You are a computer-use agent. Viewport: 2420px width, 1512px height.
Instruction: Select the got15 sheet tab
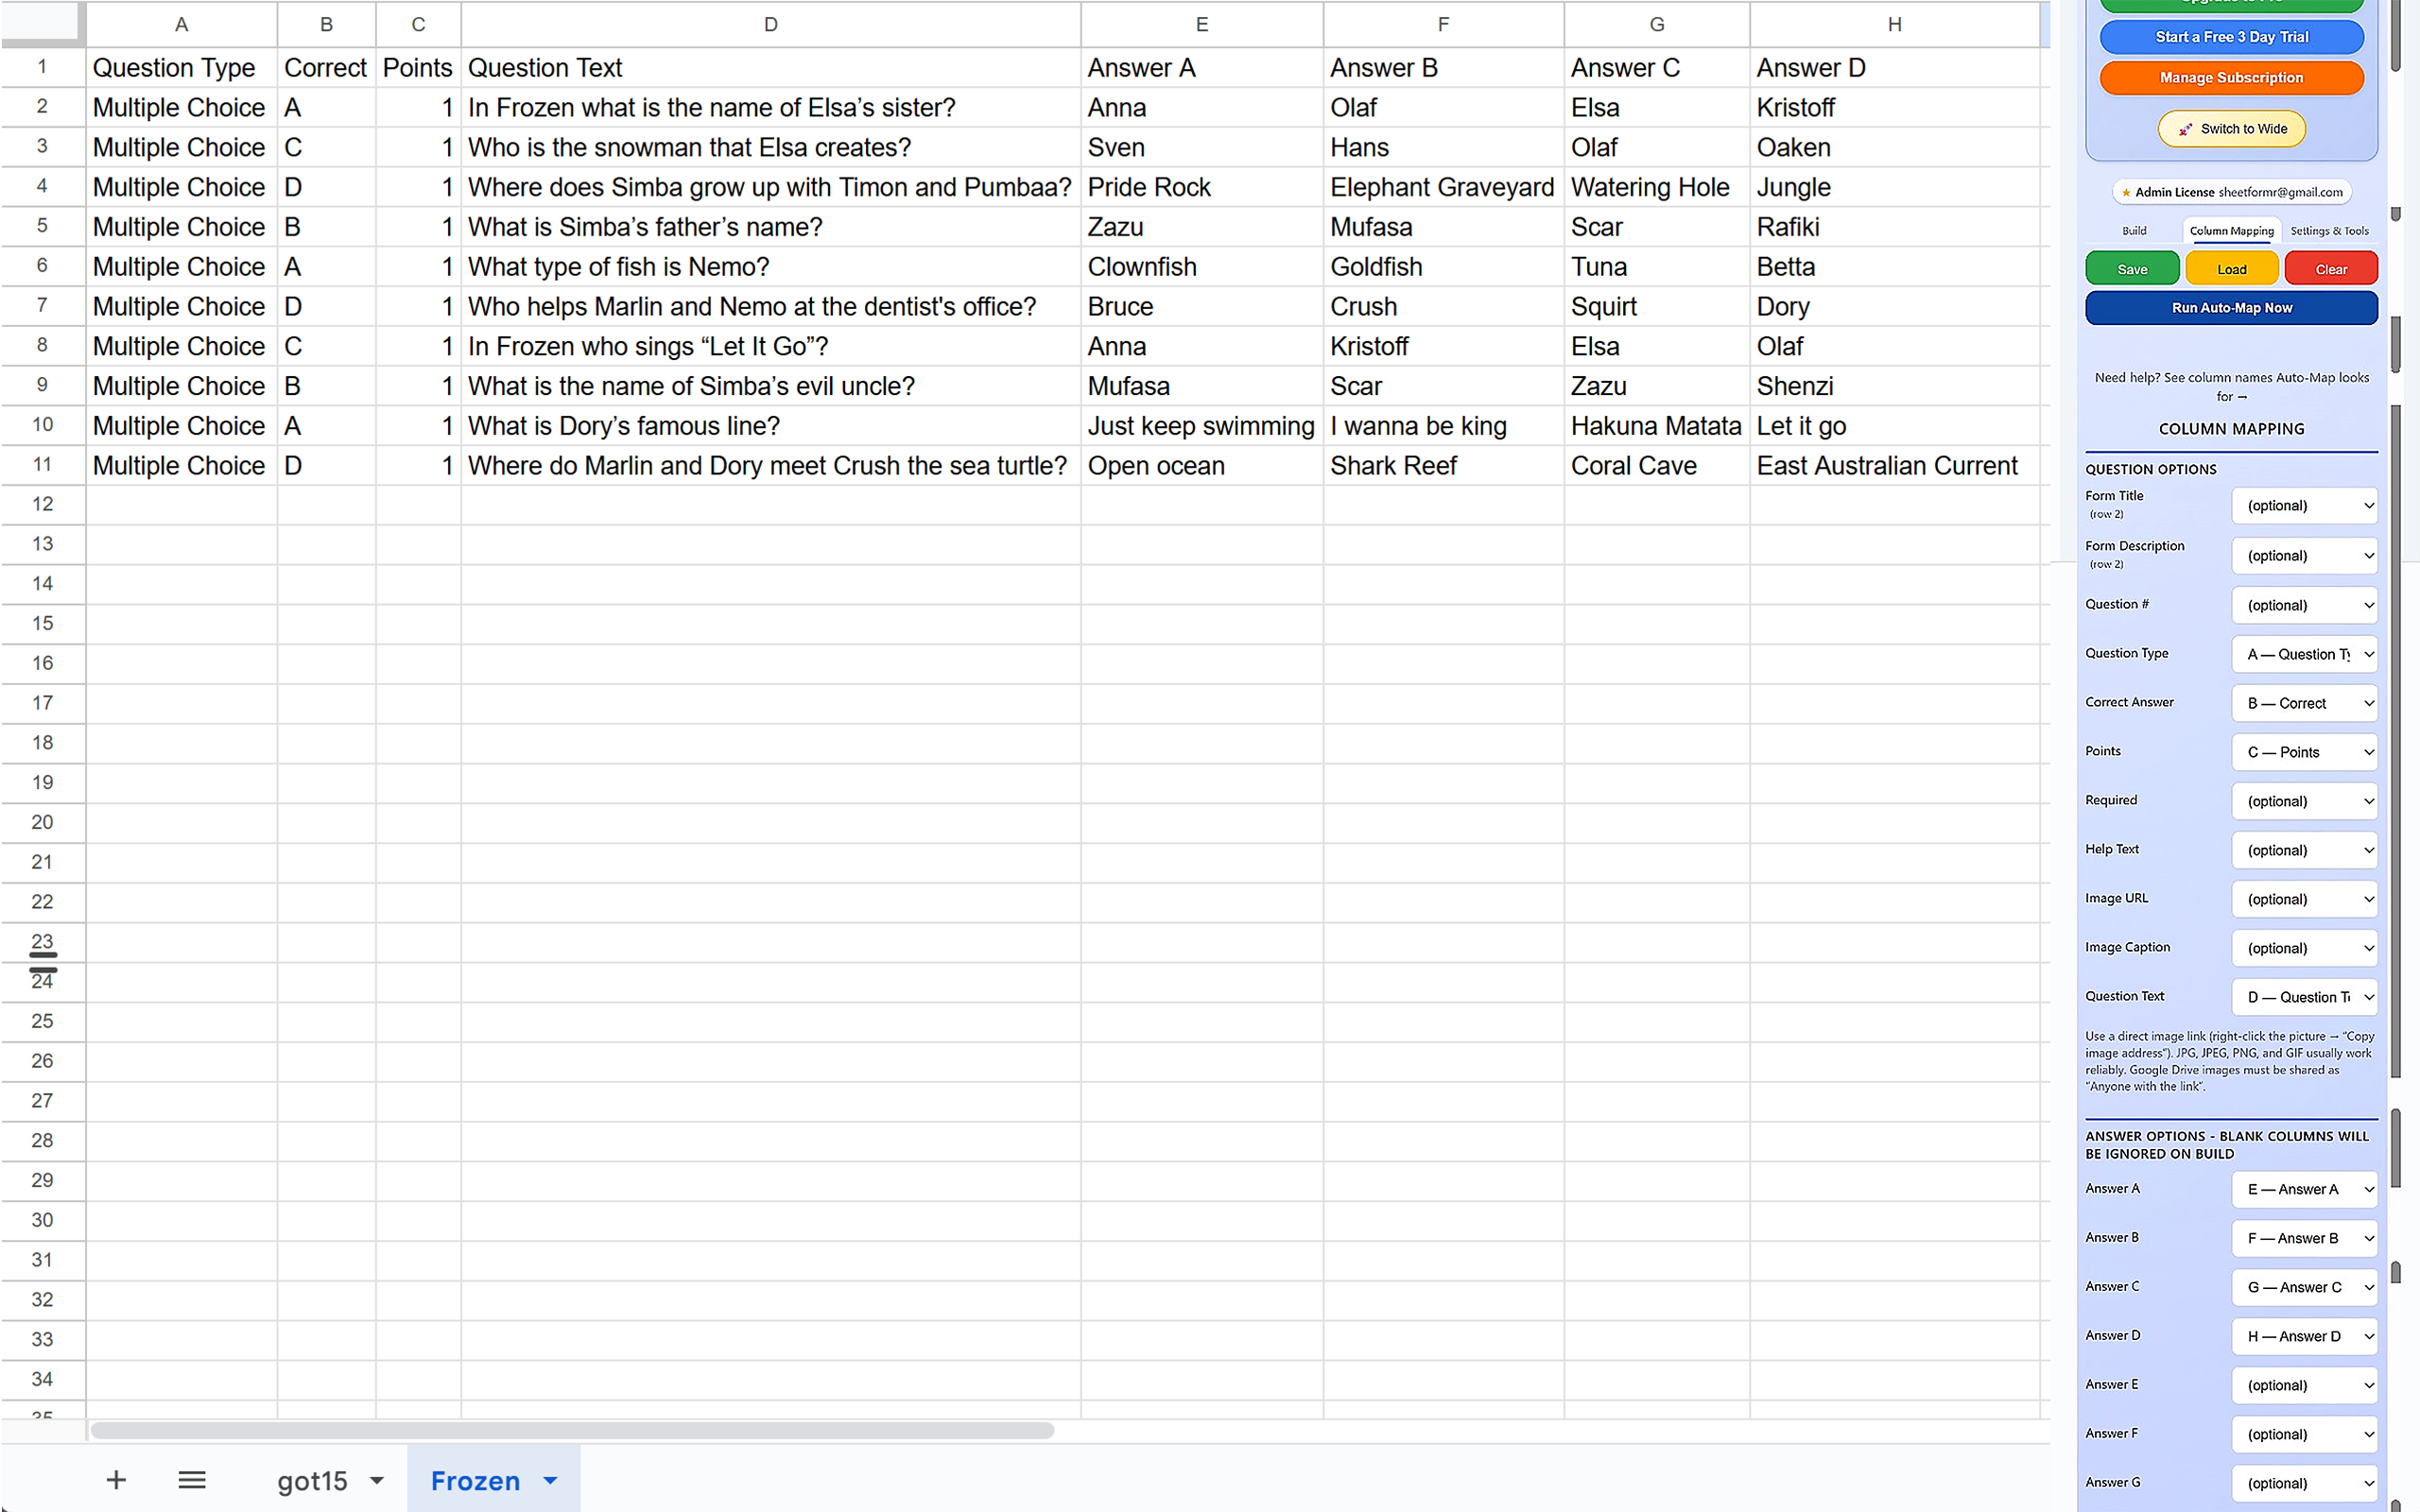click(312, 1480)
